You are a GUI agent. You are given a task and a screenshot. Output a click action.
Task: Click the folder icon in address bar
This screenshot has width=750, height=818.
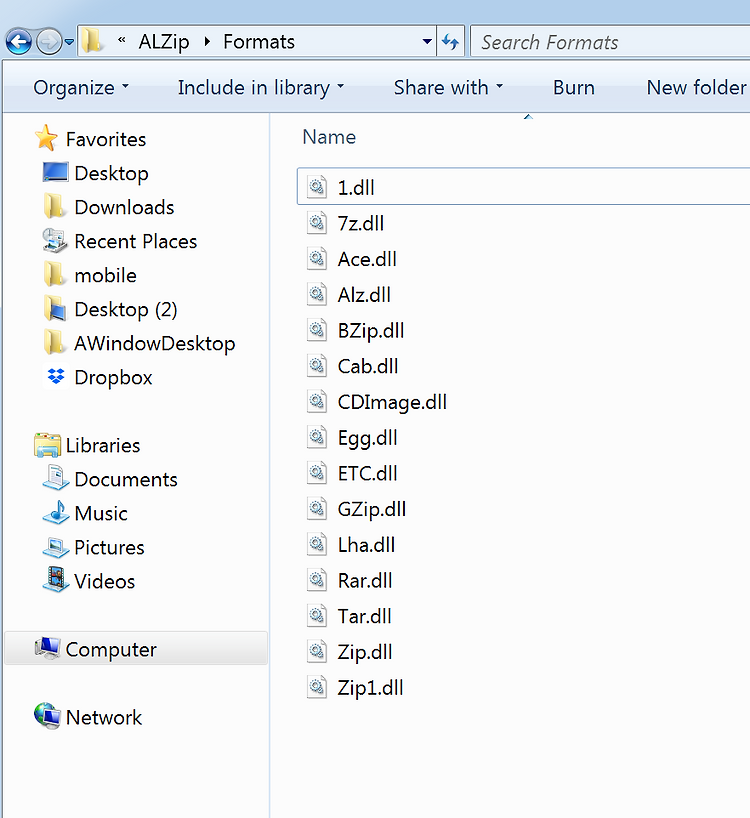(x=92, y=41)
